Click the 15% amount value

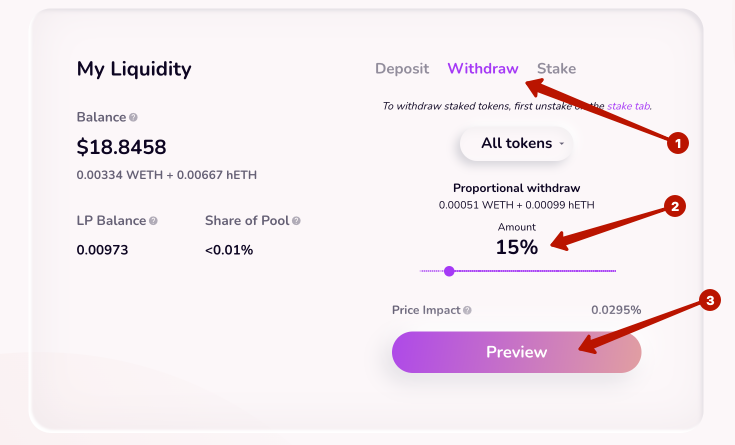[x=516, y=247]
